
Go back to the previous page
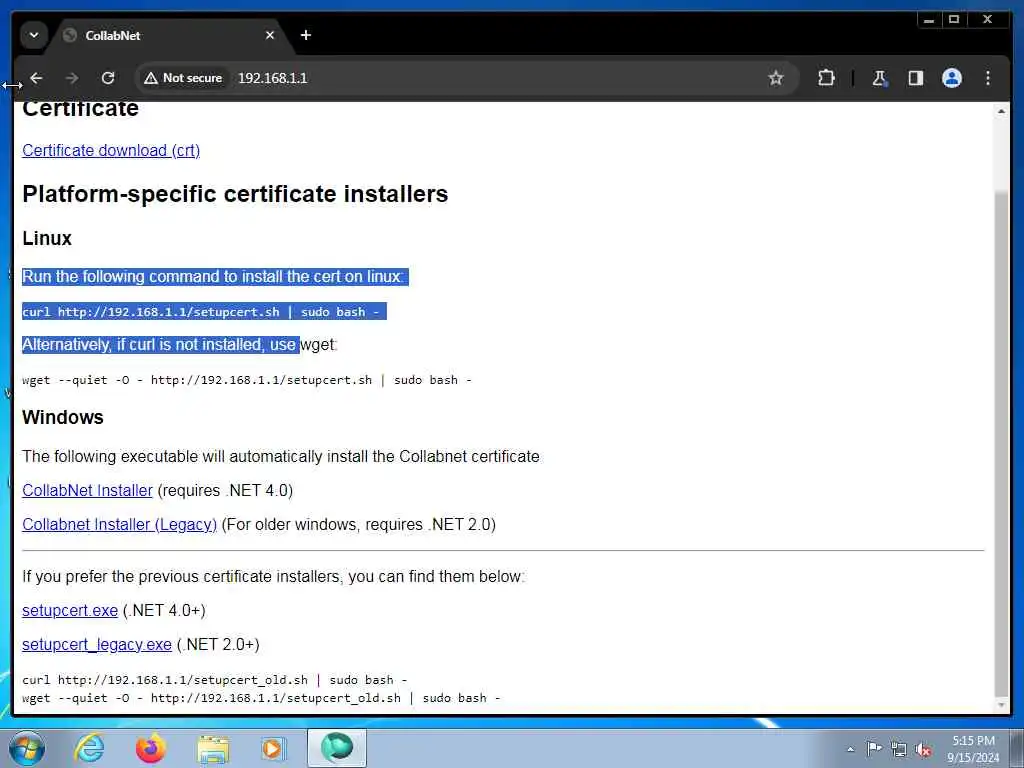coord(37,78)
